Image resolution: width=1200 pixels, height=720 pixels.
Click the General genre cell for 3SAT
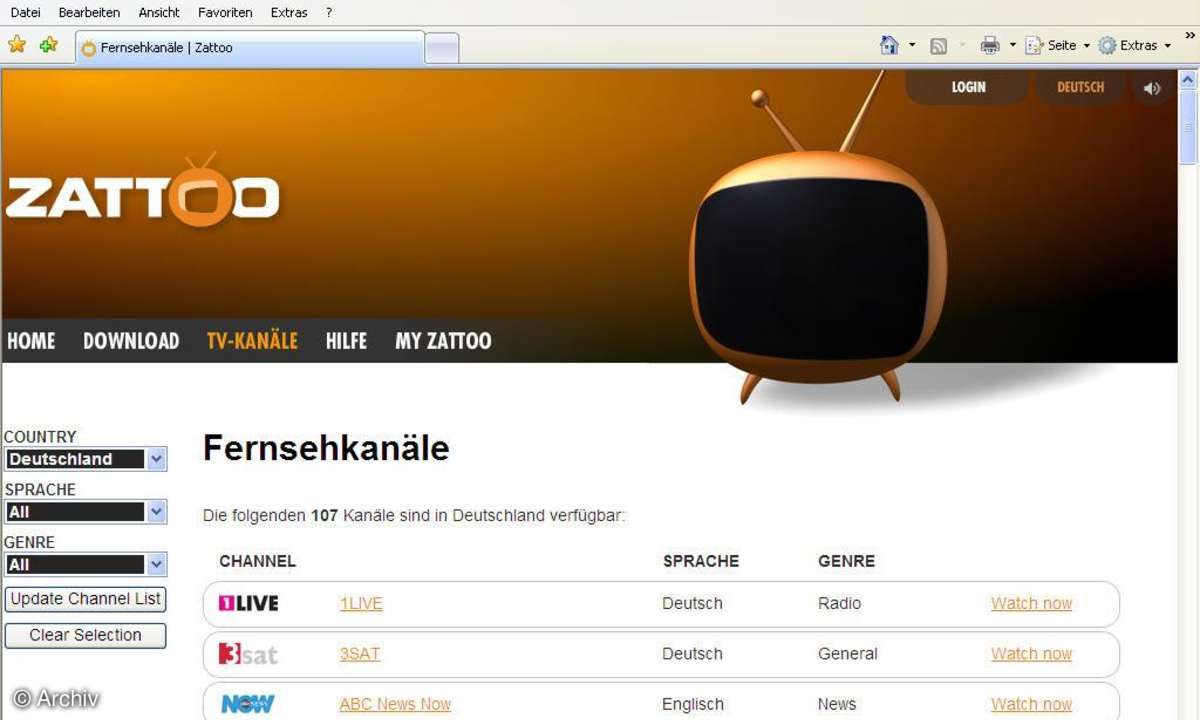tap(847, 654)
